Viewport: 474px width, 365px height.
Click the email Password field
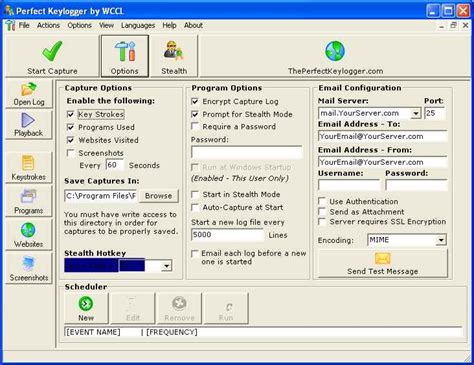[416, 185]
